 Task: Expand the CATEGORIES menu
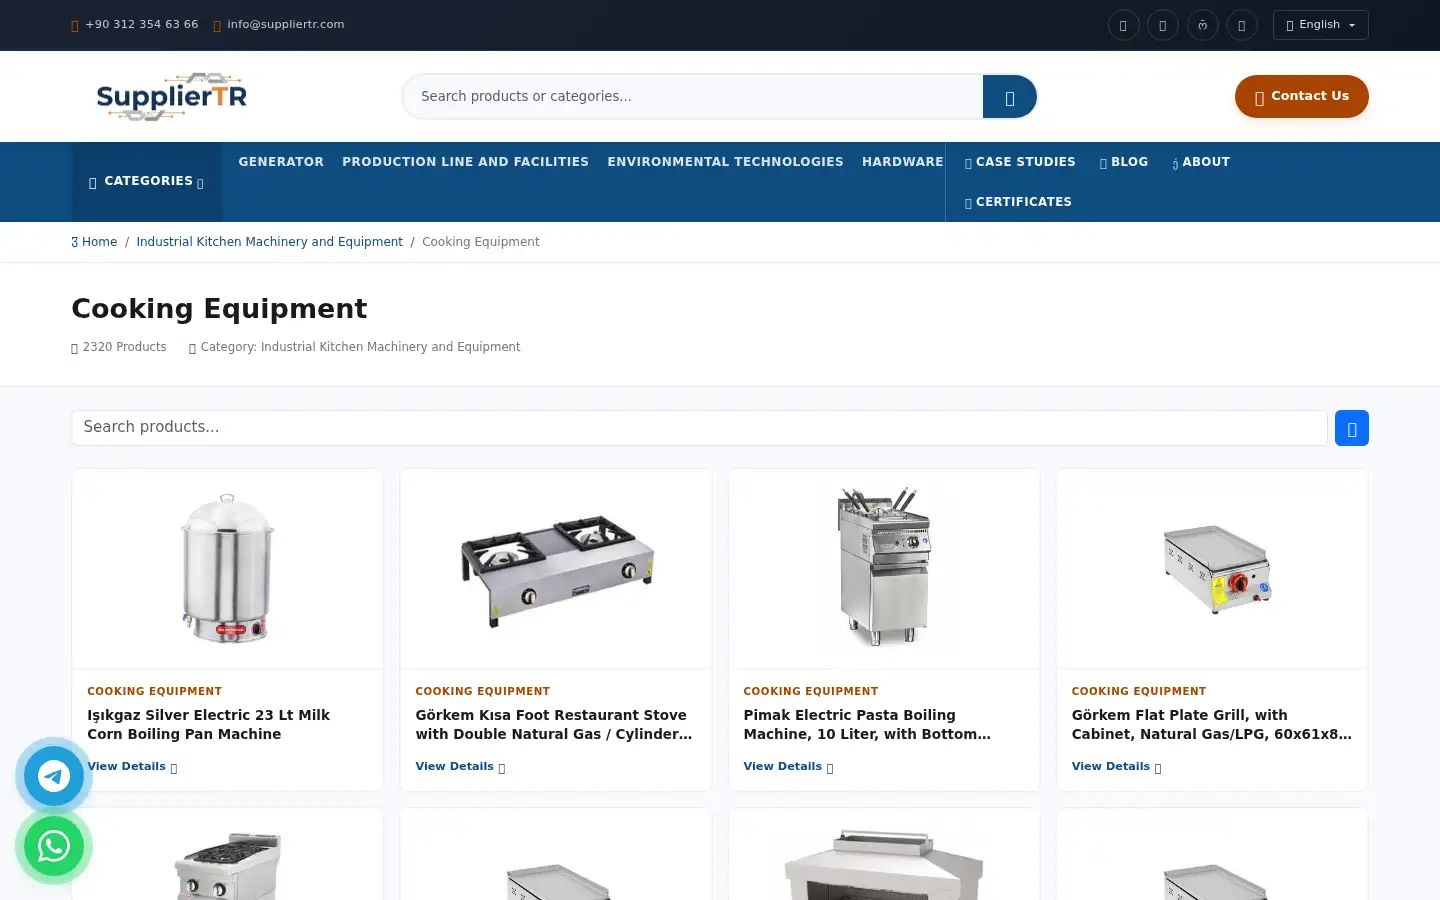click(x=147, y=181)
